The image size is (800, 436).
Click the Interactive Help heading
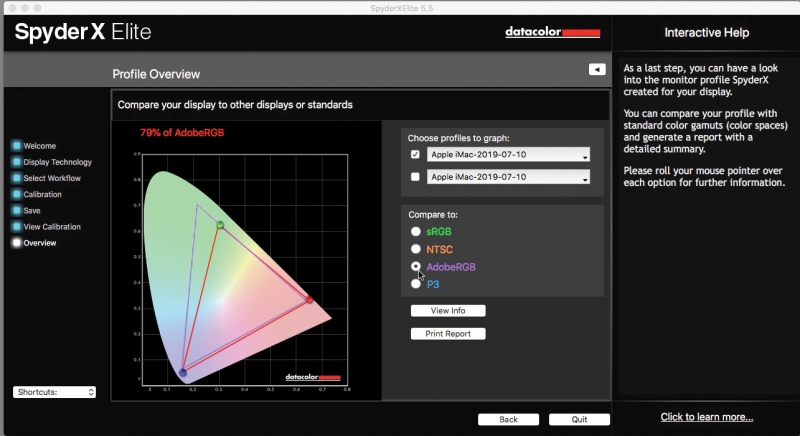coord(707,33)
